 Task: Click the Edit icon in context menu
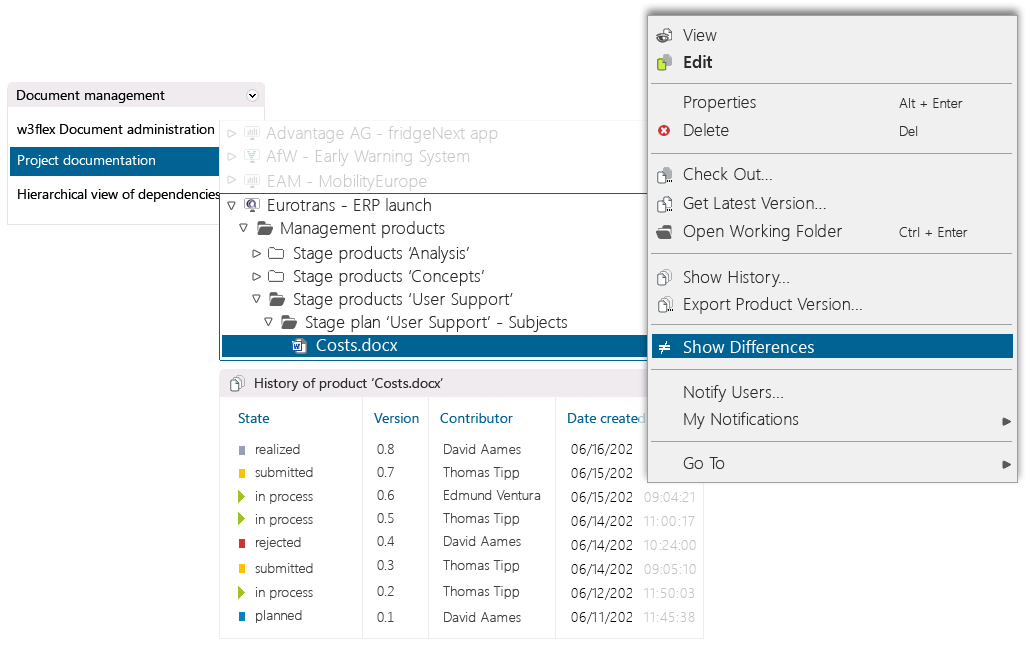pos(664,63)
